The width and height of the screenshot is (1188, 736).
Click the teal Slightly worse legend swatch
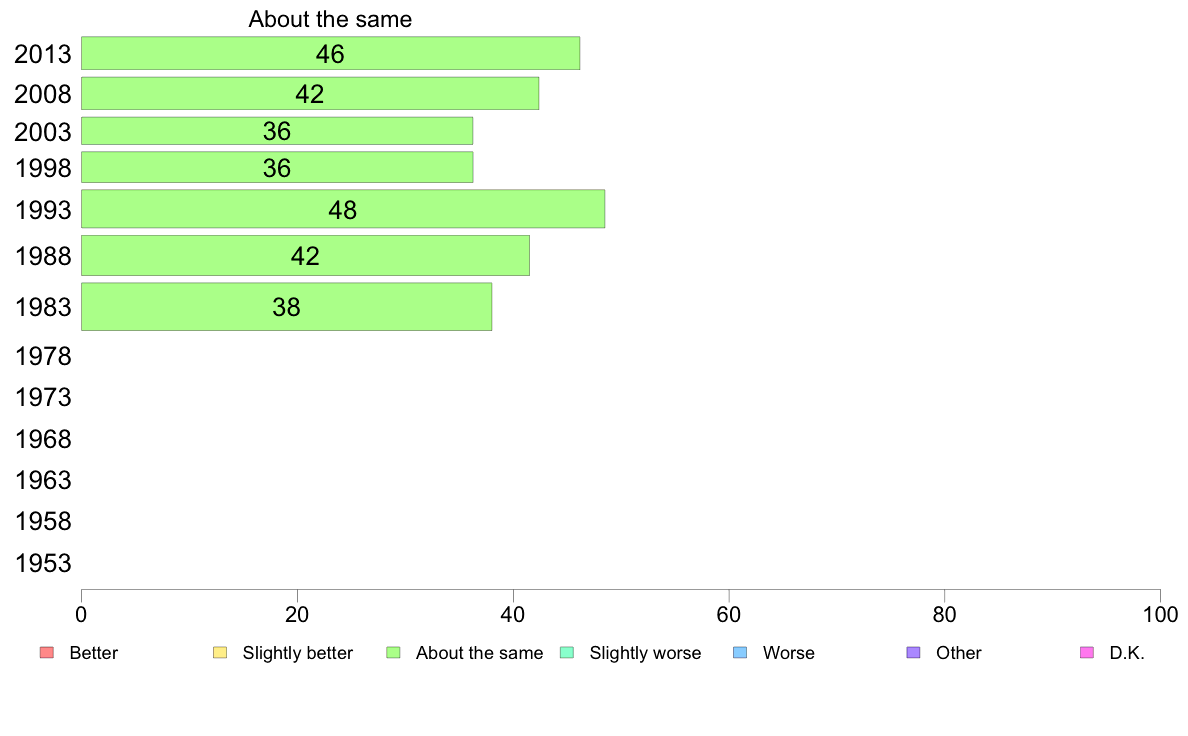click(567, 653)
